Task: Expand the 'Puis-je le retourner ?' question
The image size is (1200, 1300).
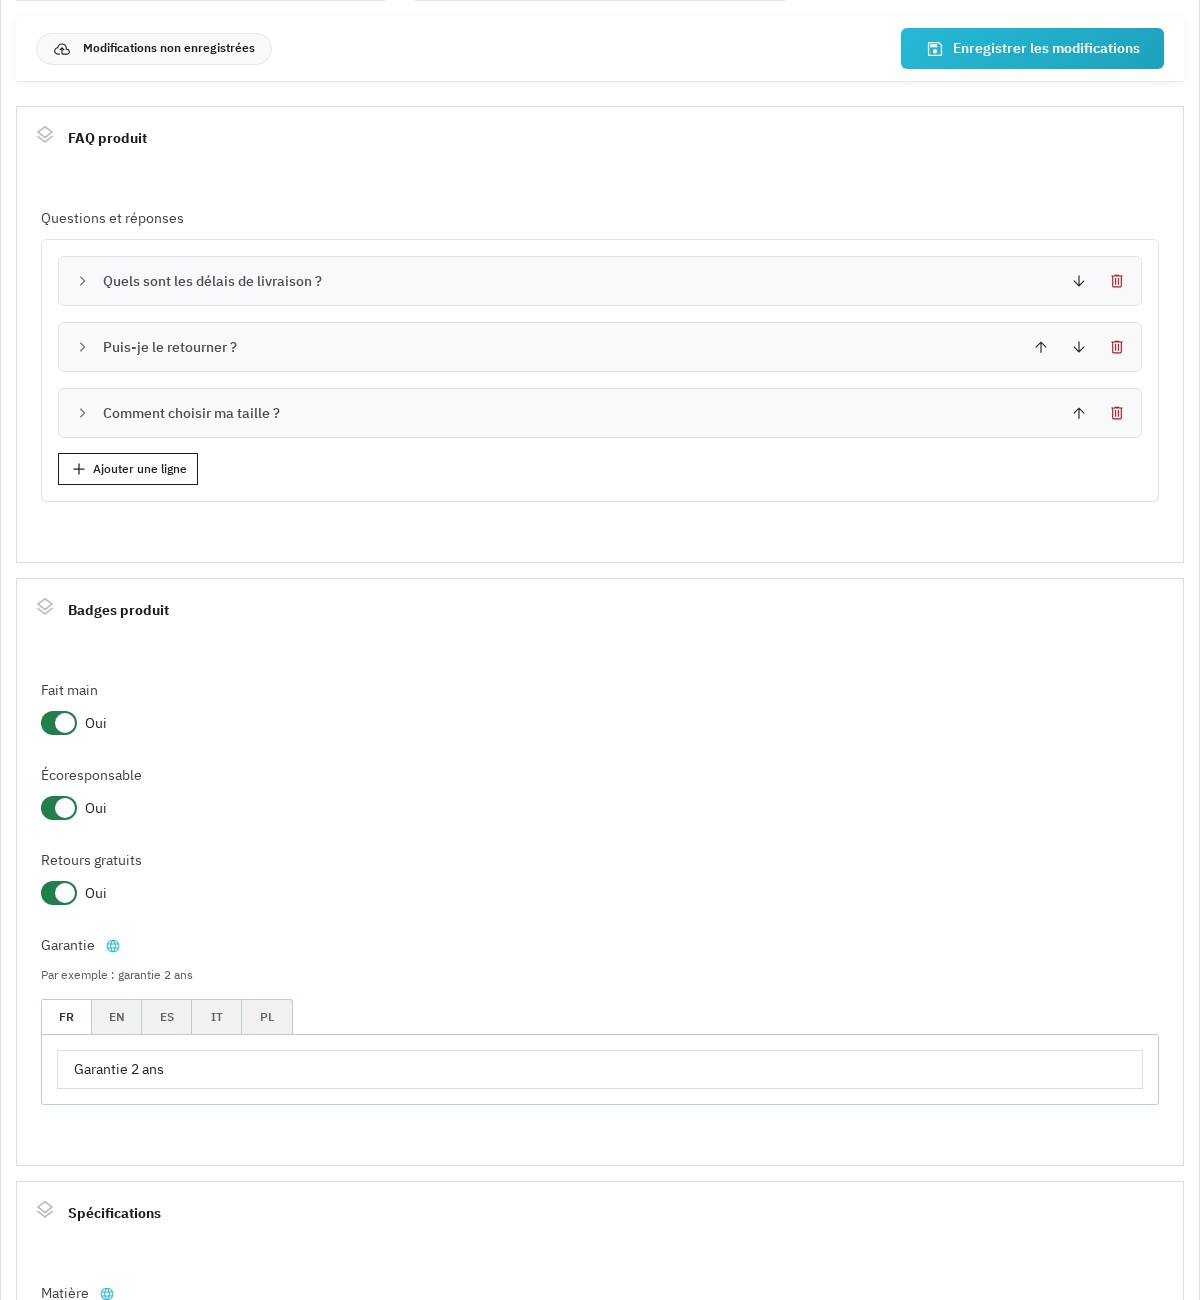Action: [x=83, y=347]
